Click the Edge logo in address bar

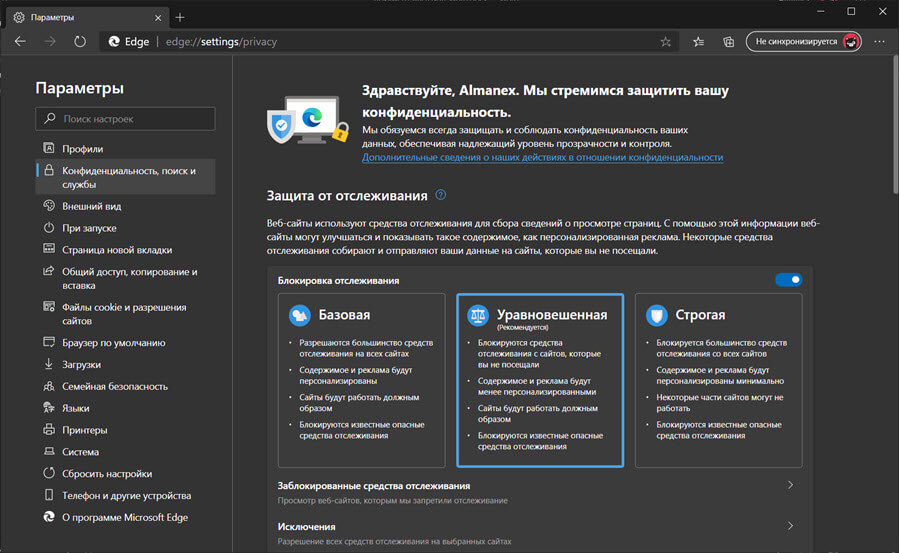pos(114,41)
